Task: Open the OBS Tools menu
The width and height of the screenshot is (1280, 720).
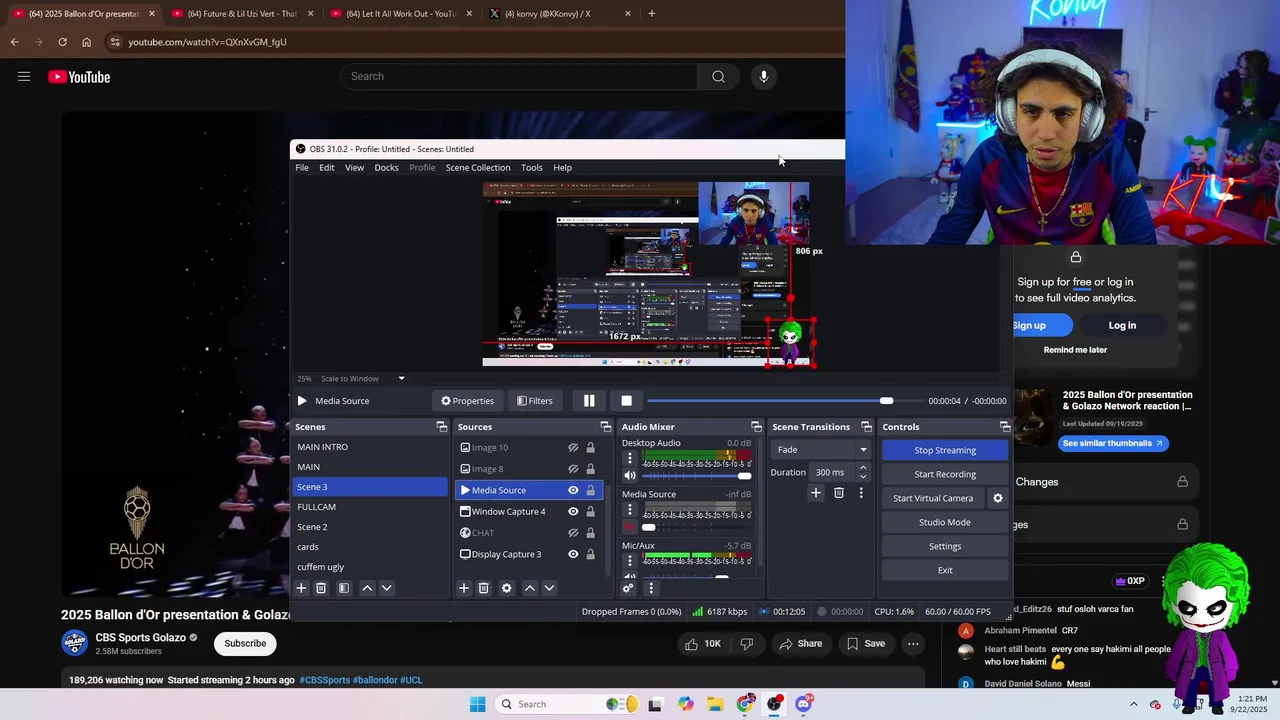Action: [x=532, y=168]
